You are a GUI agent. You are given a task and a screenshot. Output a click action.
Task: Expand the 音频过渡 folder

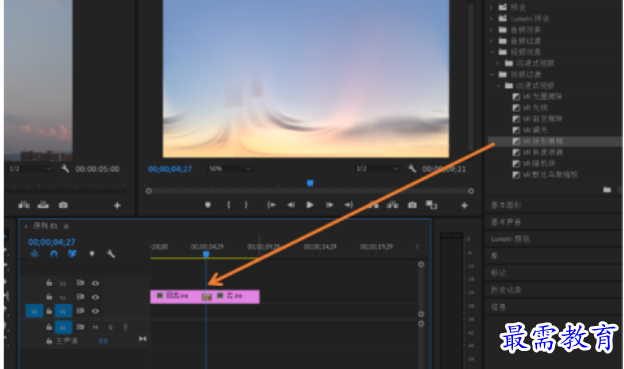[492, 41]
